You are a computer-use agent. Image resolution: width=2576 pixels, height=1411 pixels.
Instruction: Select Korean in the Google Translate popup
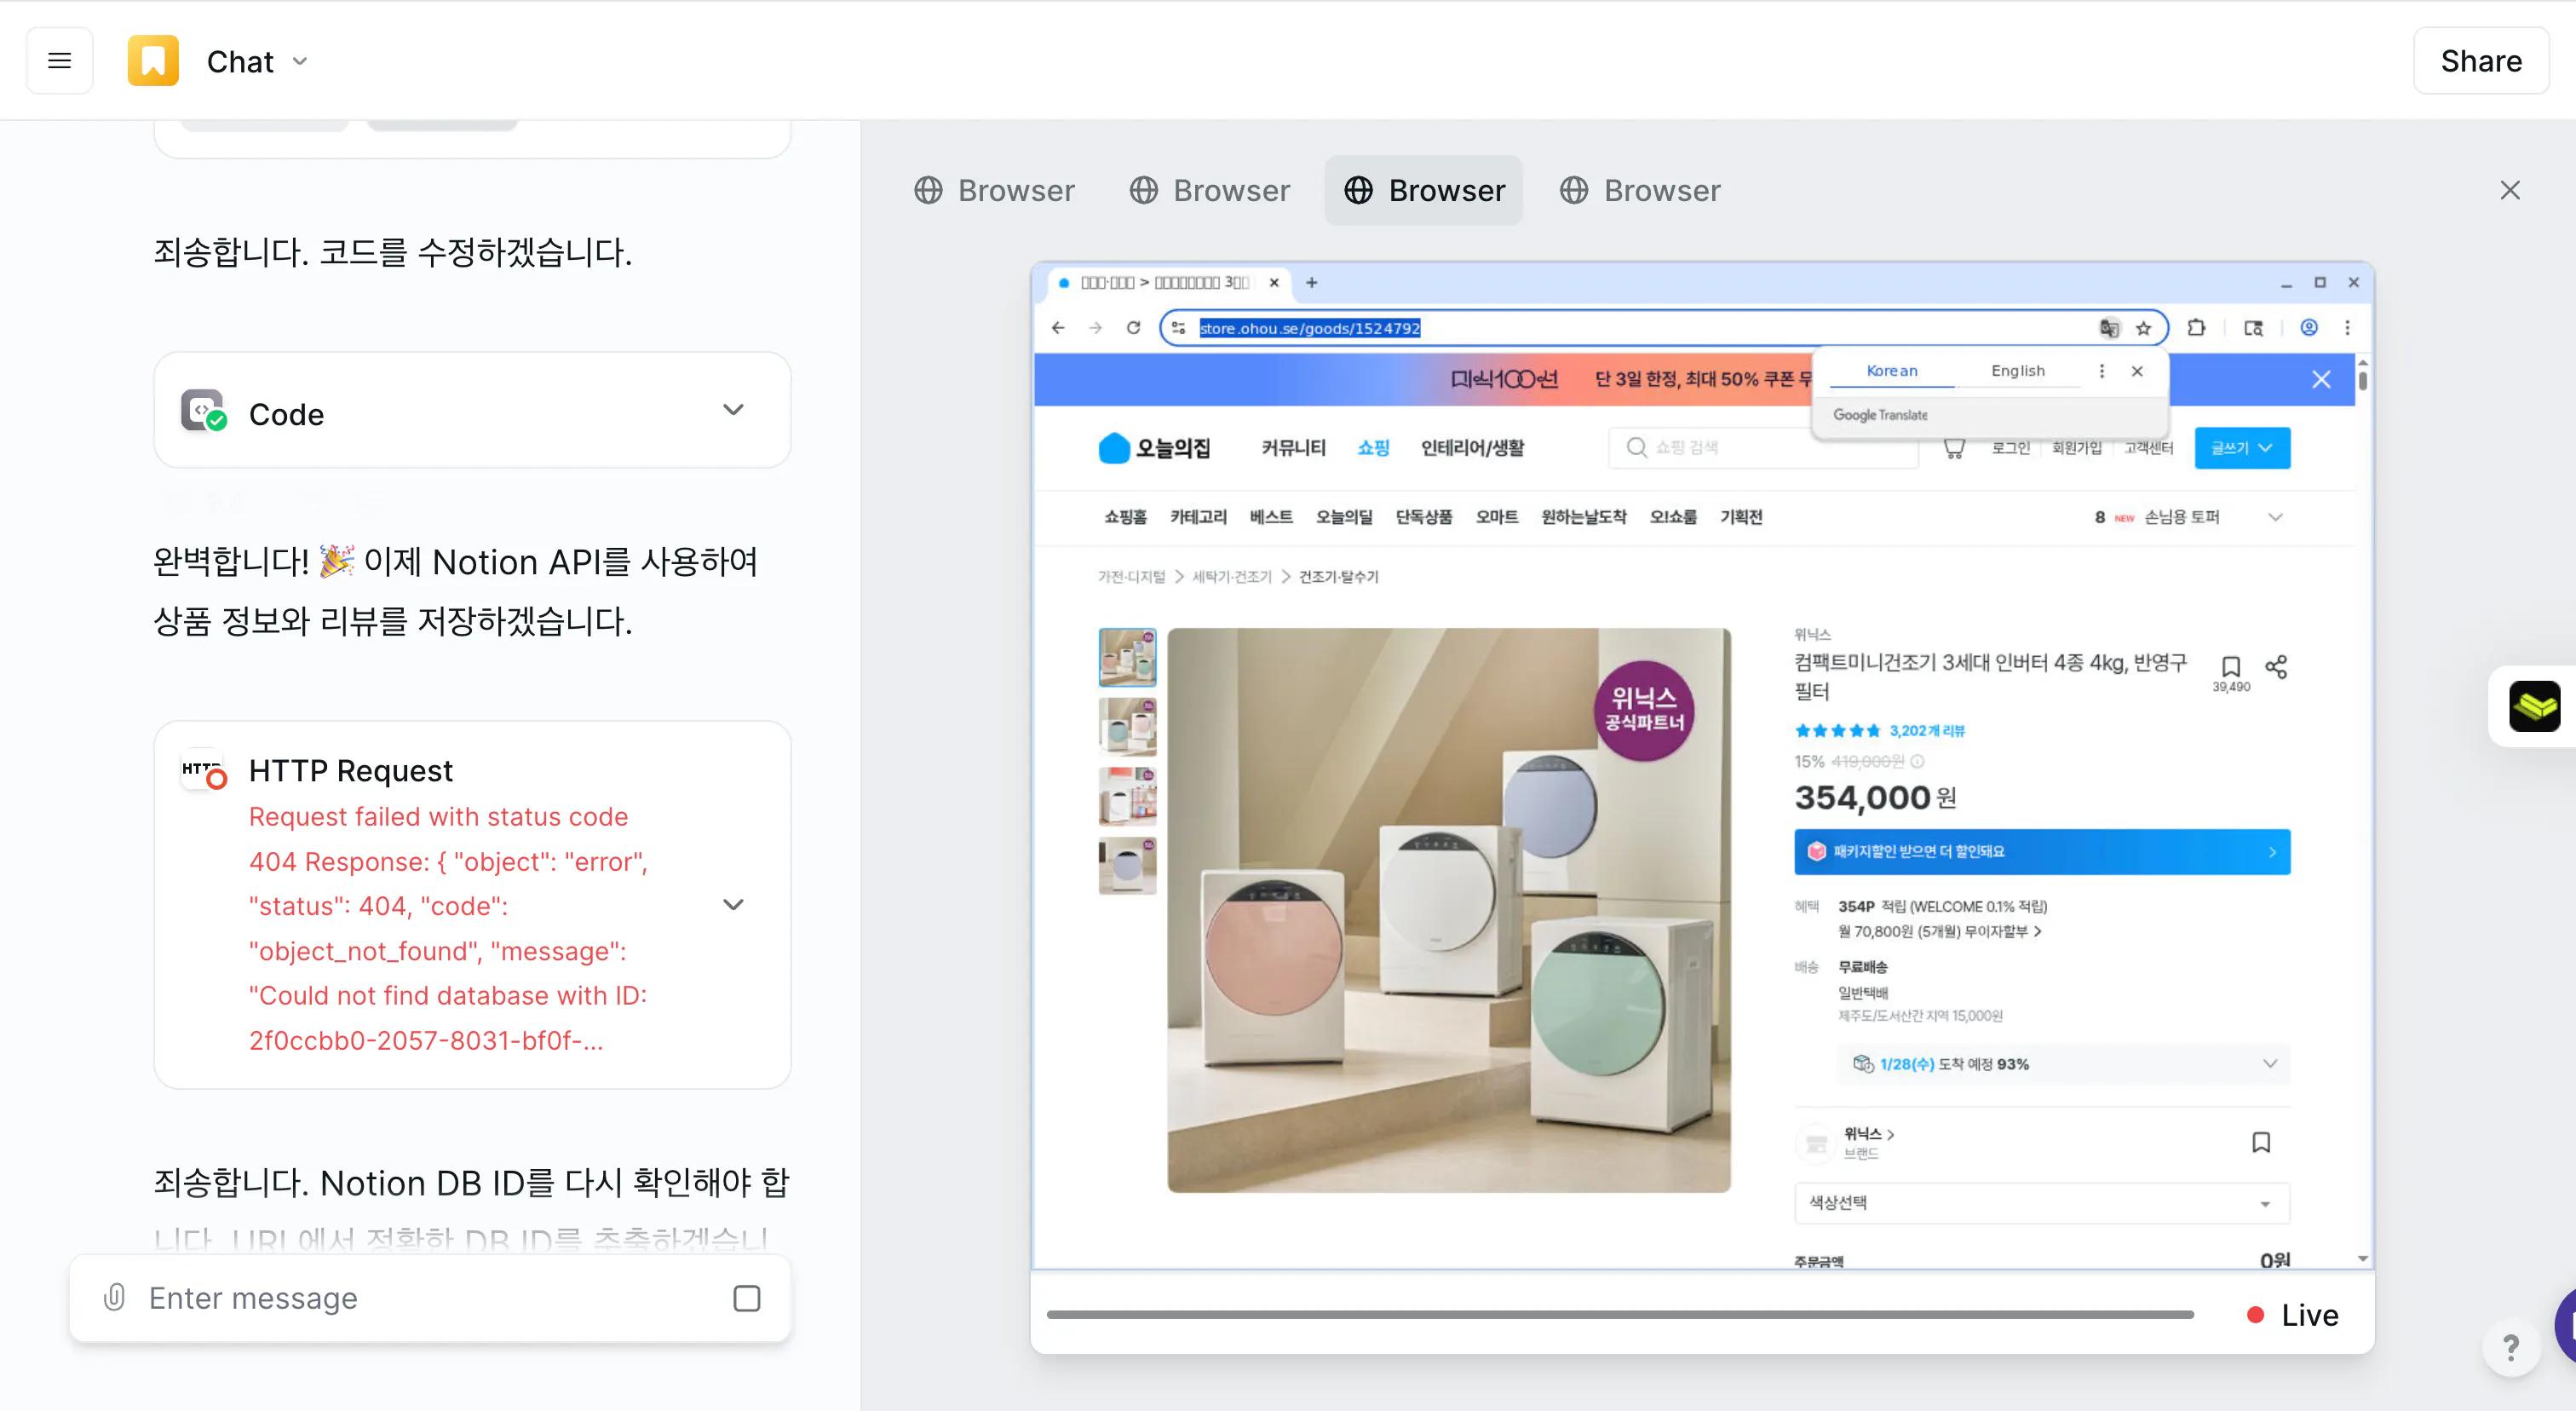click(x=1891, y=370)
